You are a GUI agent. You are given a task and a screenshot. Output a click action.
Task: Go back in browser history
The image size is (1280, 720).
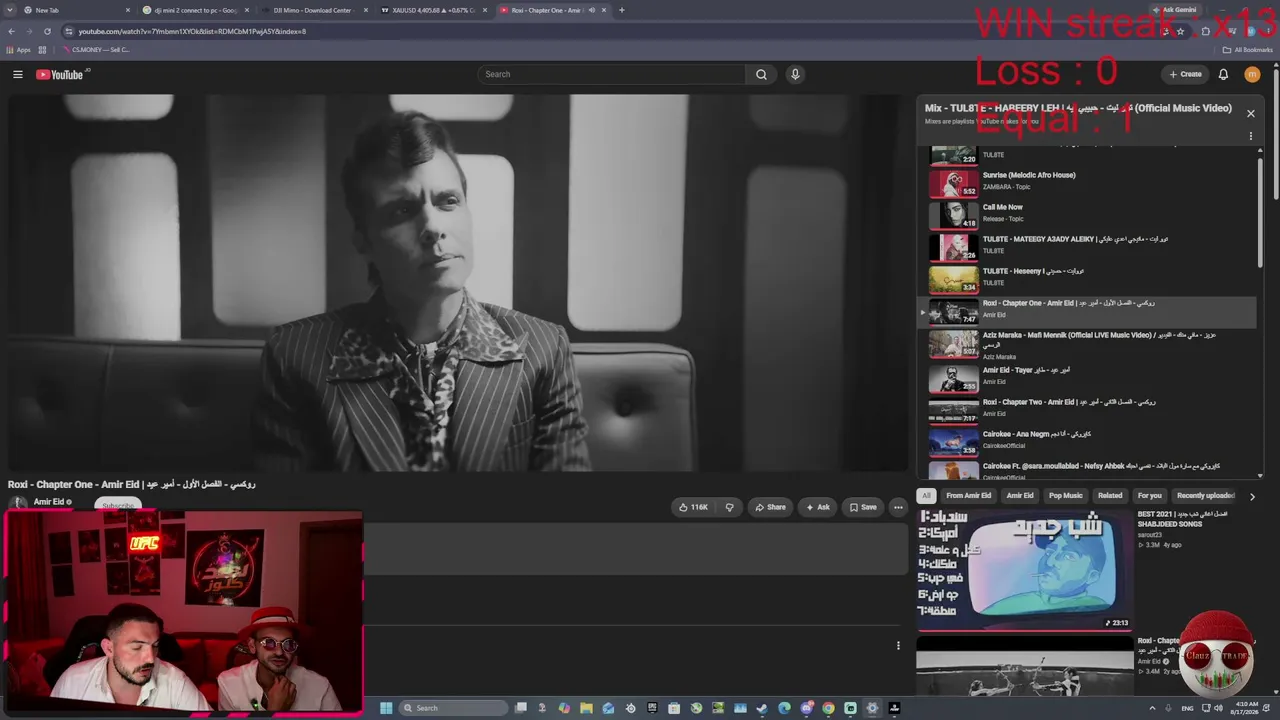[11, 31]
